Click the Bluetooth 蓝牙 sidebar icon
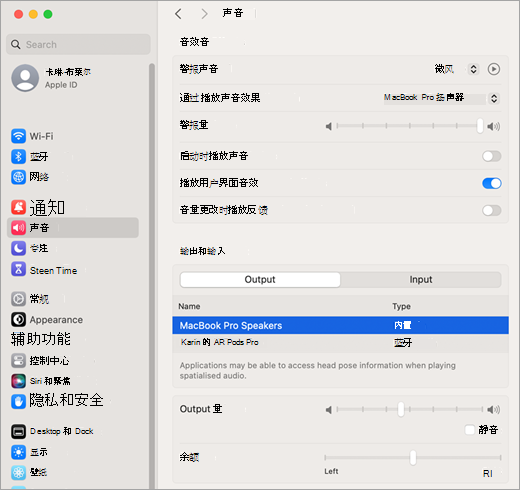This screenshot has width=520, height=490. (18, 156)
